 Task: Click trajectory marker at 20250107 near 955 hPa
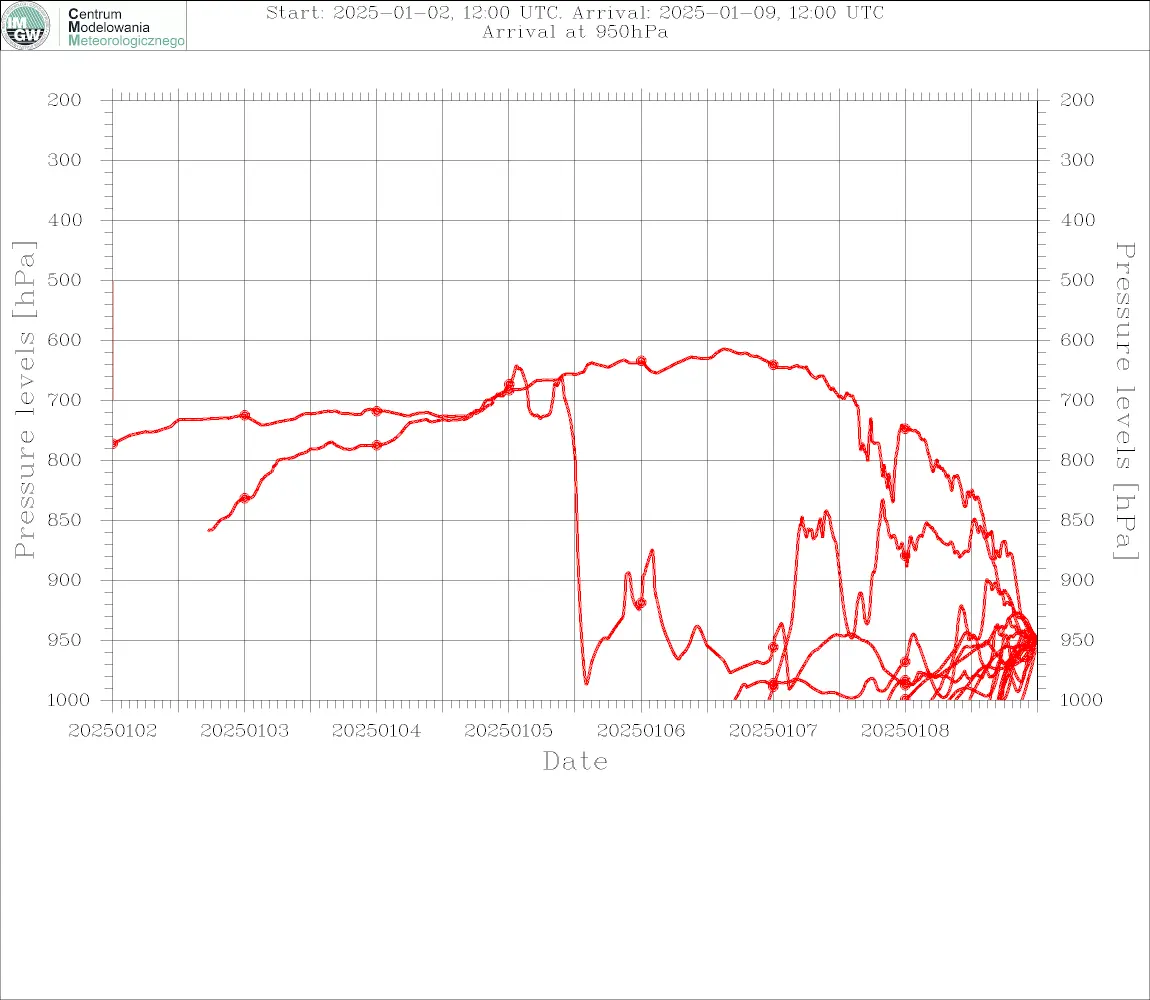(773, 647)
